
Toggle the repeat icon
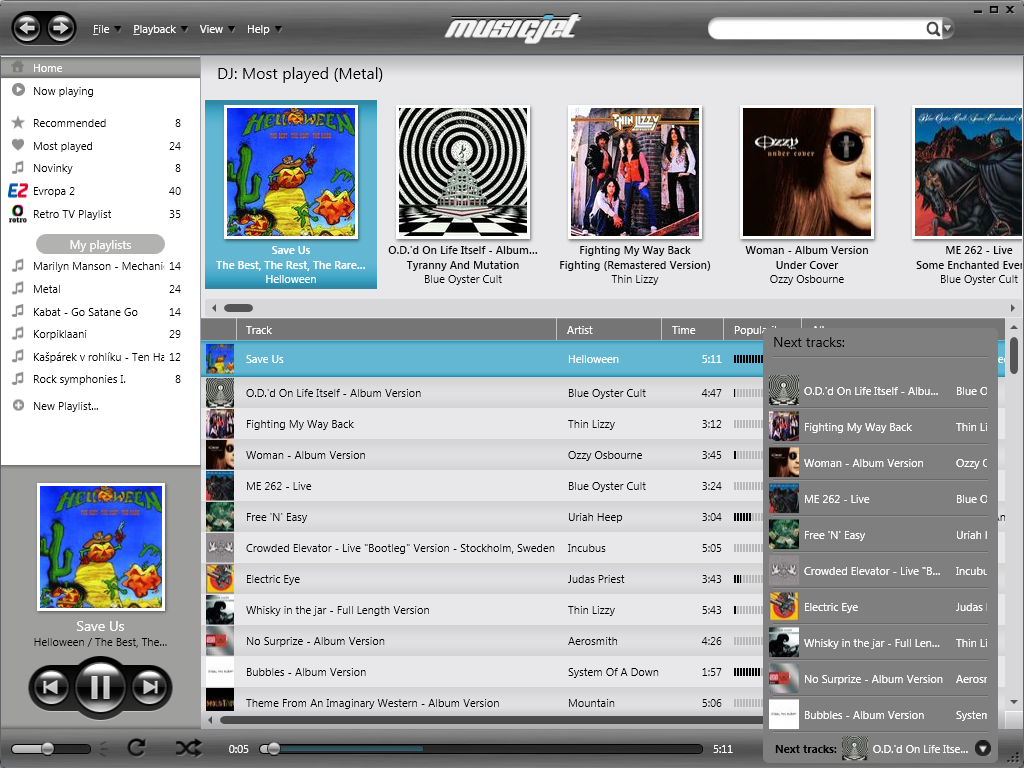tap(136, 748)
